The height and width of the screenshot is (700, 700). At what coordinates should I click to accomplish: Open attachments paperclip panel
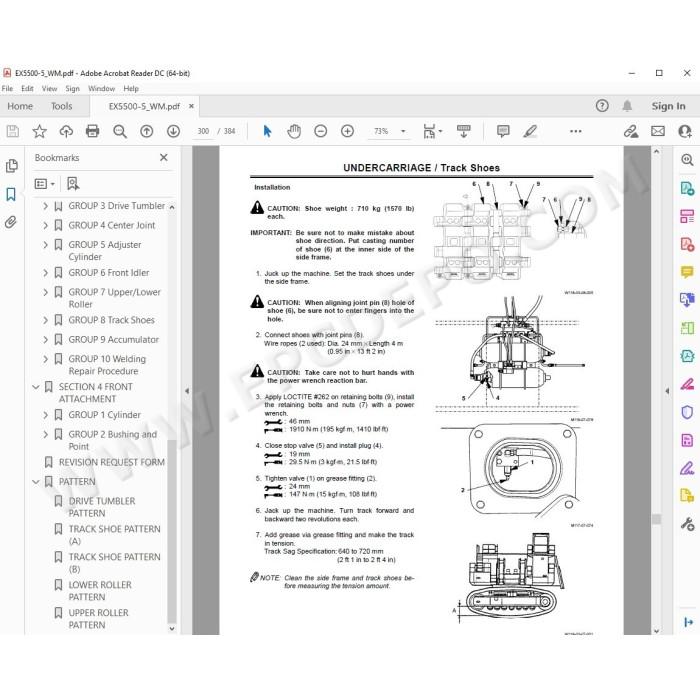11,222
